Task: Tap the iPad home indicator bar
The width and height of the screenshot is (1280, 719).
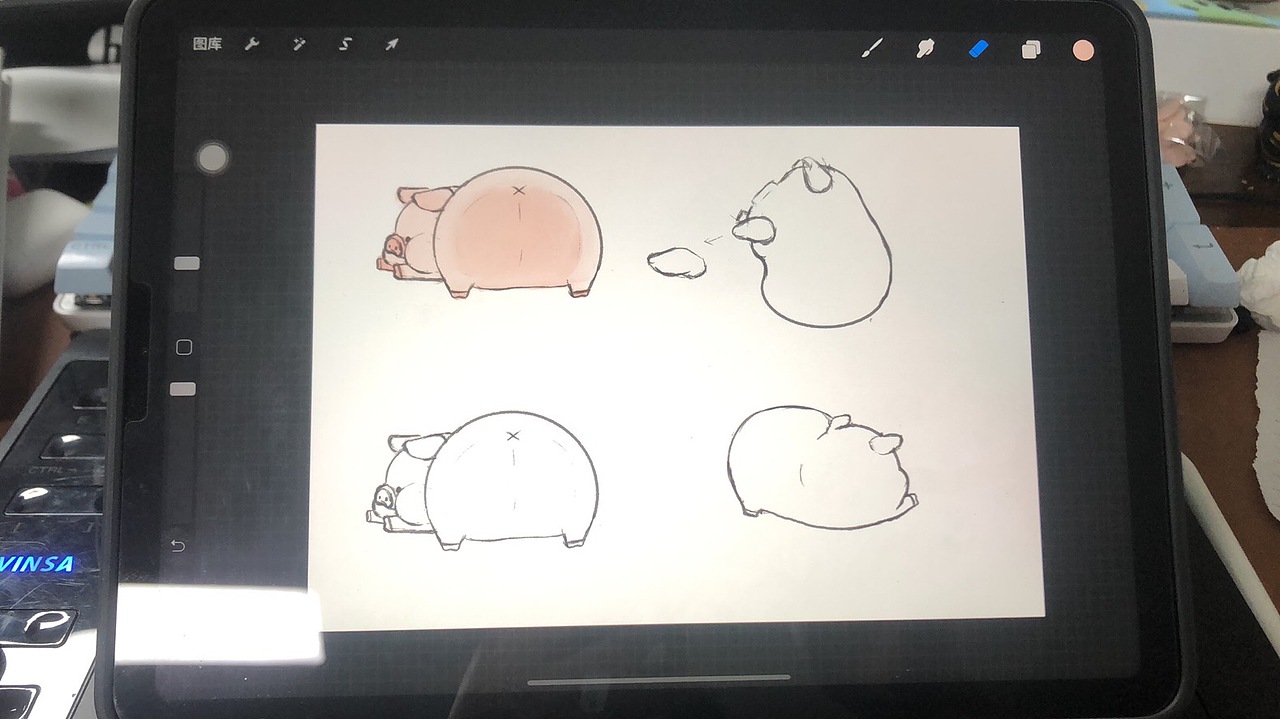Action: pos(660,679)
